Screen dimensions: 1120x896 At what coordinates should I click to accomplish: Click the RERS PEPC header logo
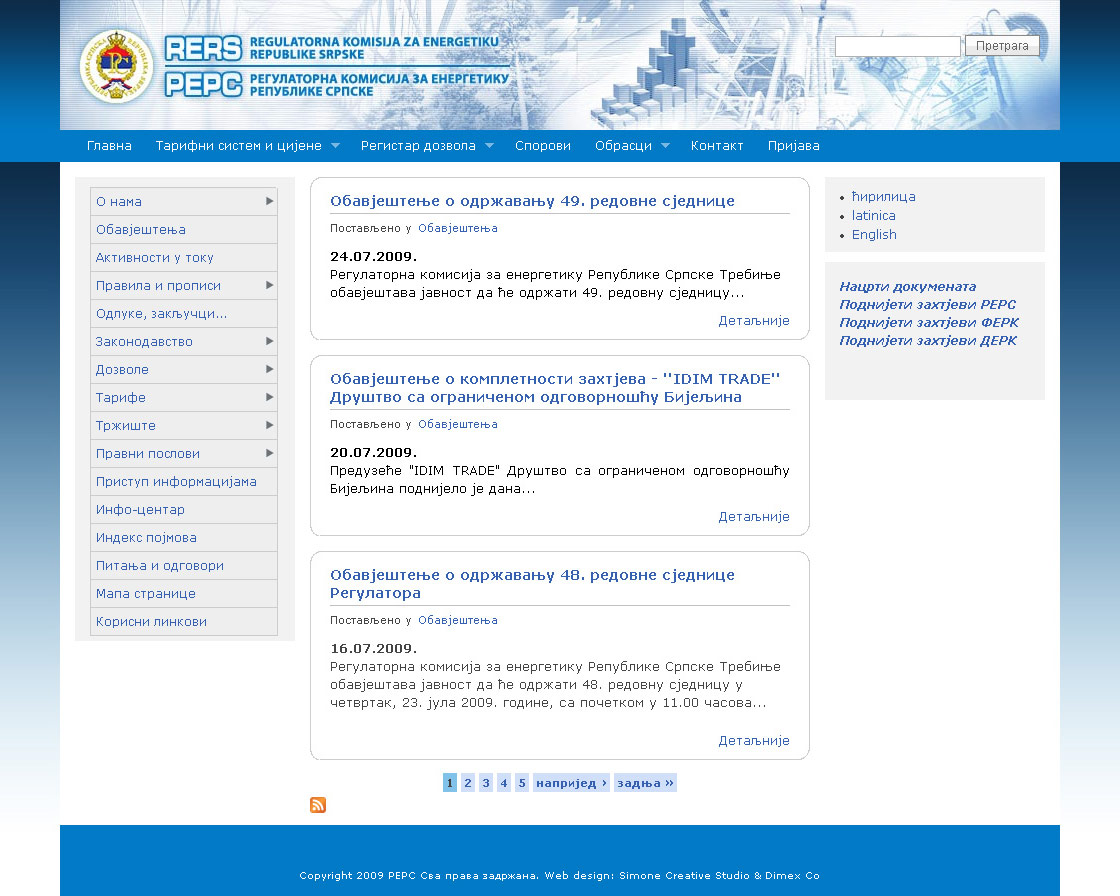[337, 66]
